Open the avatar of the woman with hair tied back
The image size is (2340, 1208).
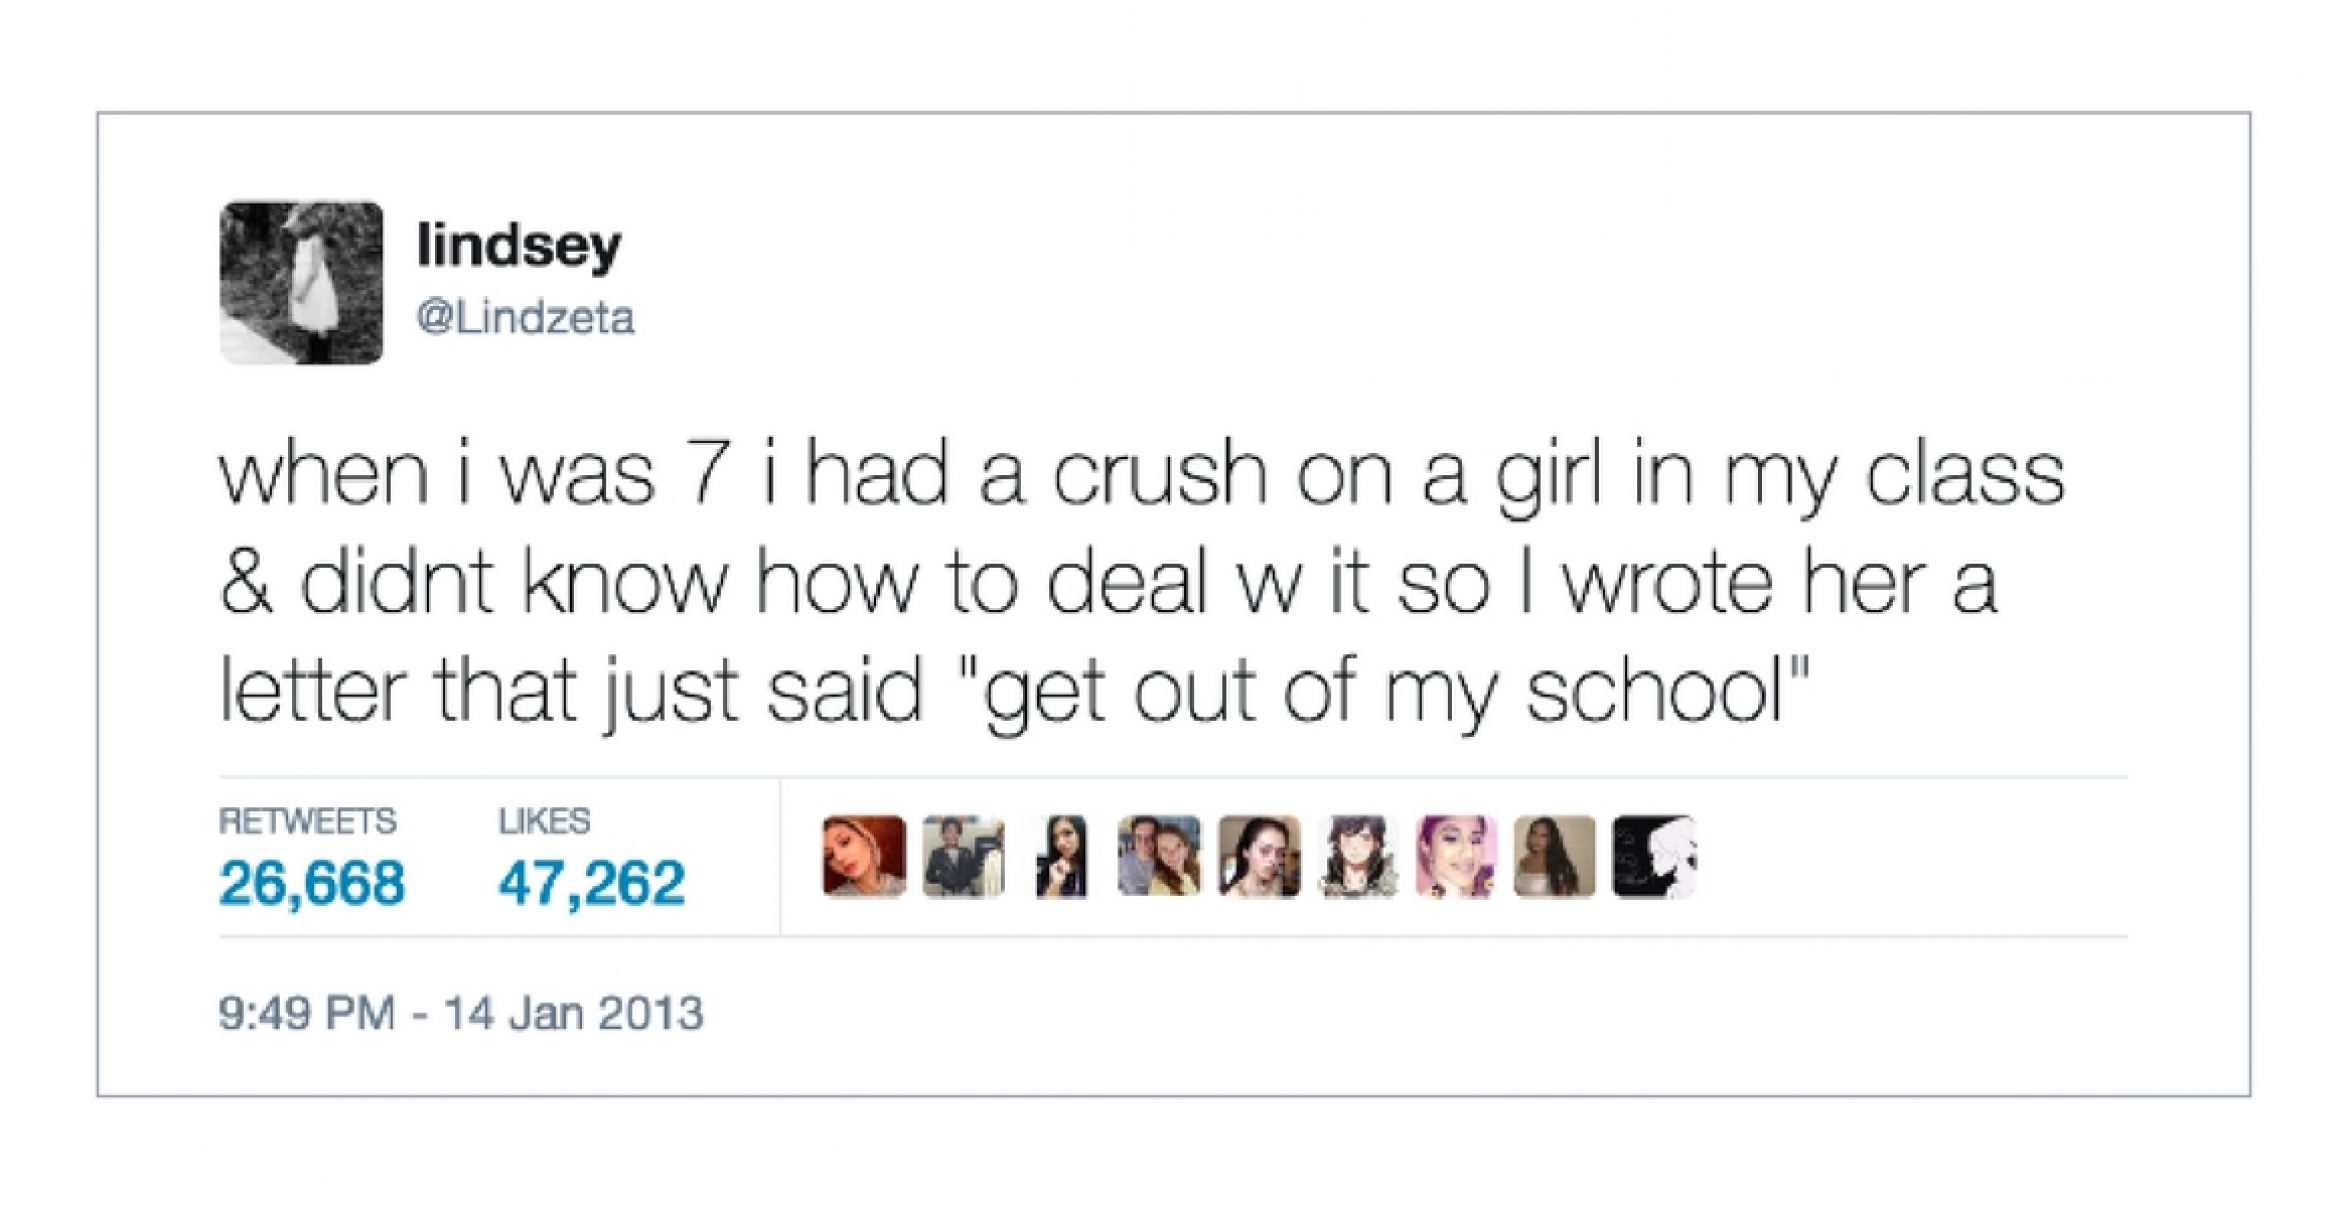[x=1259, y=856]
